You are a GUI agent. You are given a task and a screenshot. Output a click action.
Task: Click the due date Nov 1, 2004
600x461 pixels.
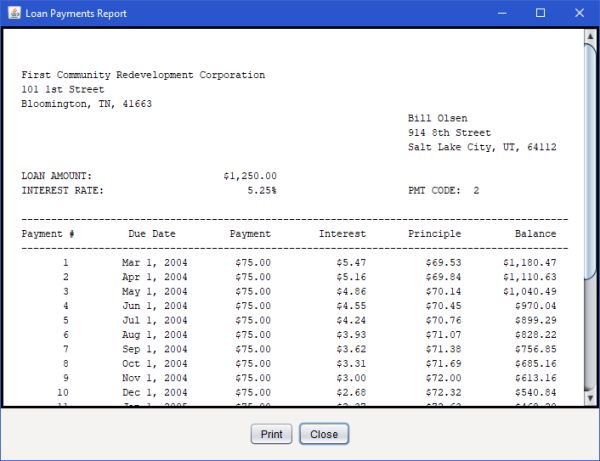click(x=155, y=378)
